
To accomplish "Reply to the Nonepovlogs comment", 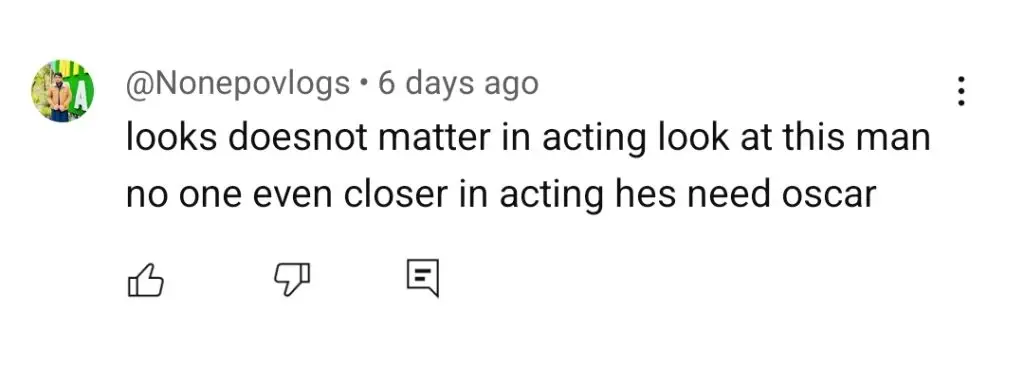I will 423,279.
